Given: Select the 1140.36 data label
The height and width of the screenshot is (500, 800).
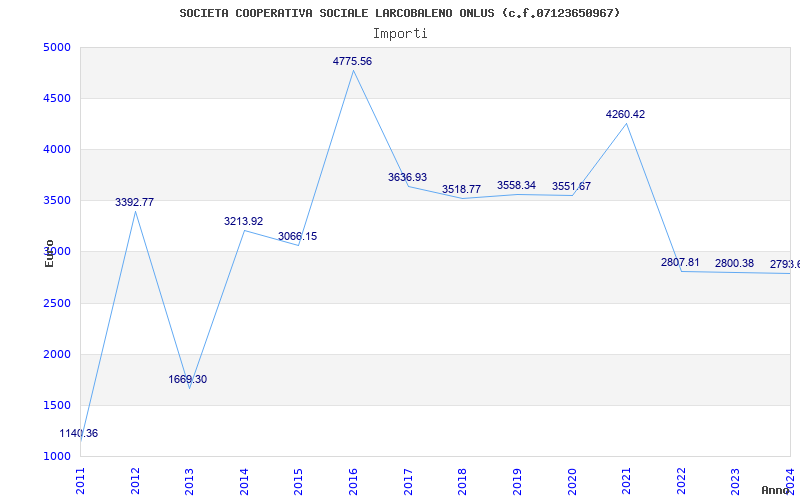Looking at the screenshot, I should (x=79, y=433).
